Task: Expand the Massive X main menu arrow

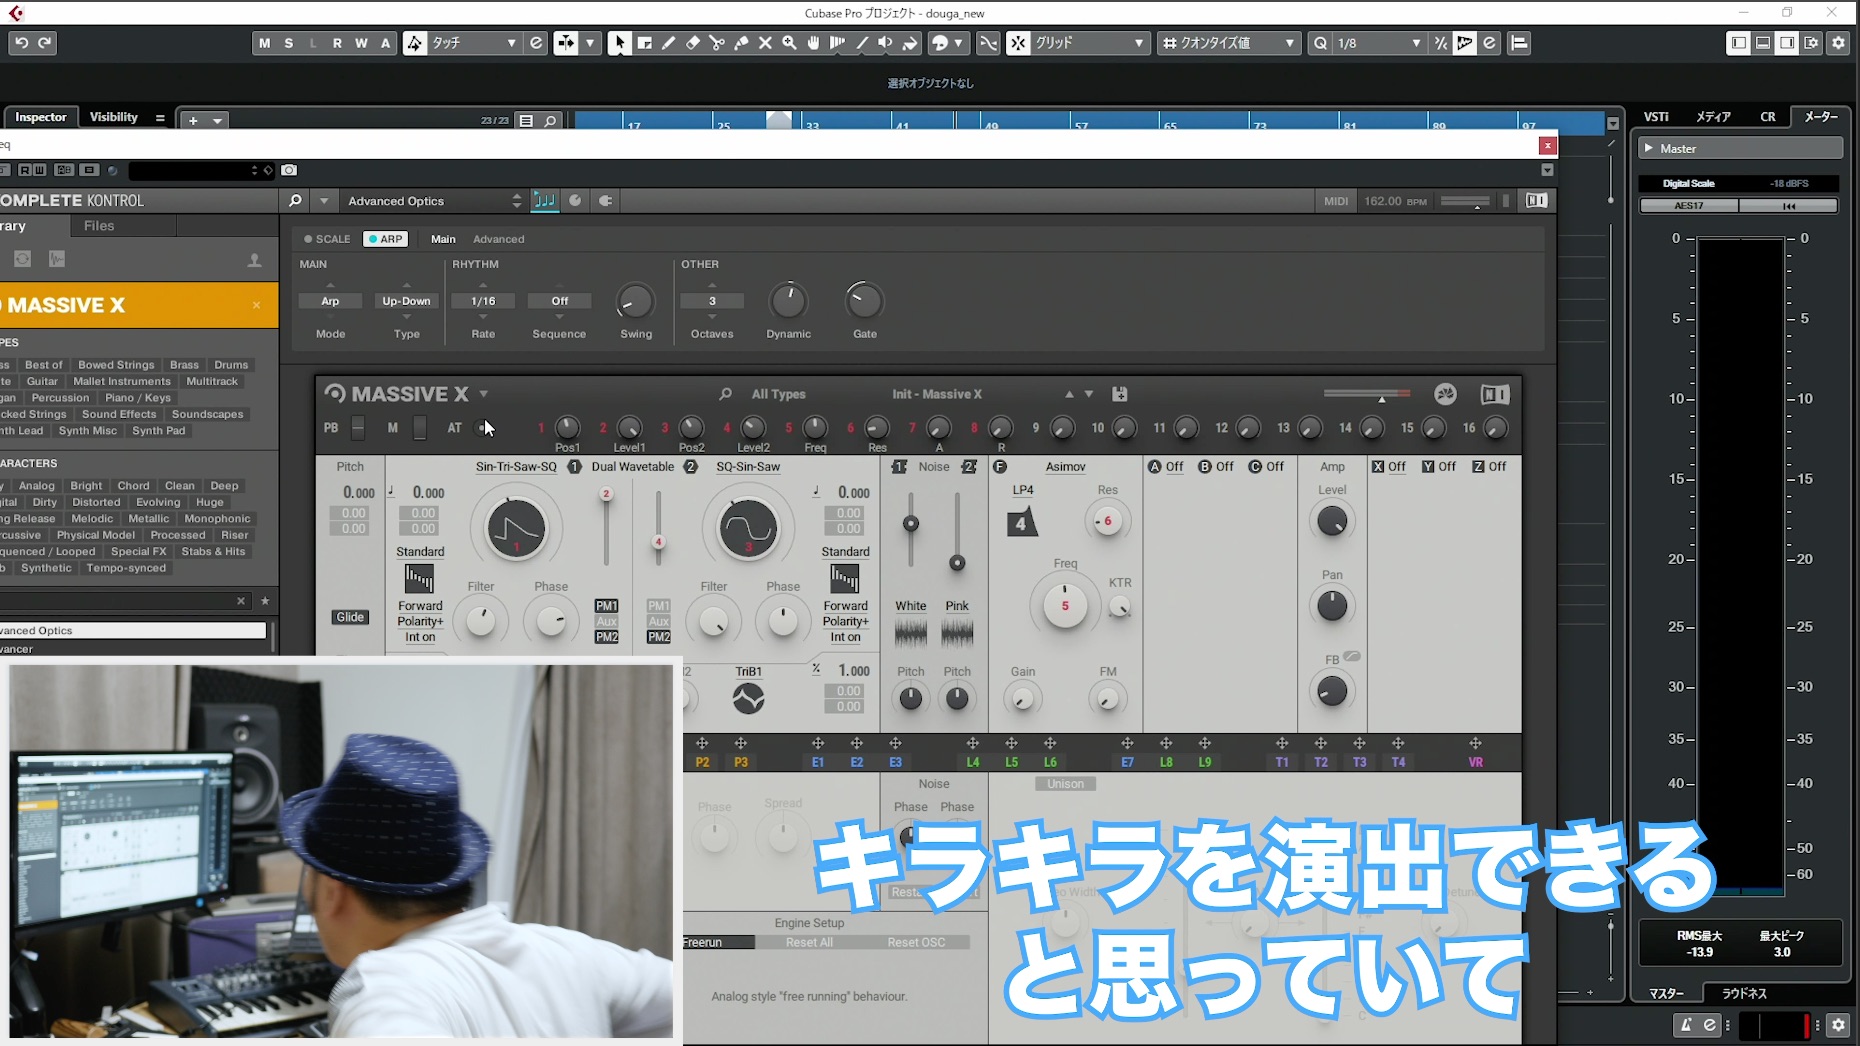Action: point(484,394)
